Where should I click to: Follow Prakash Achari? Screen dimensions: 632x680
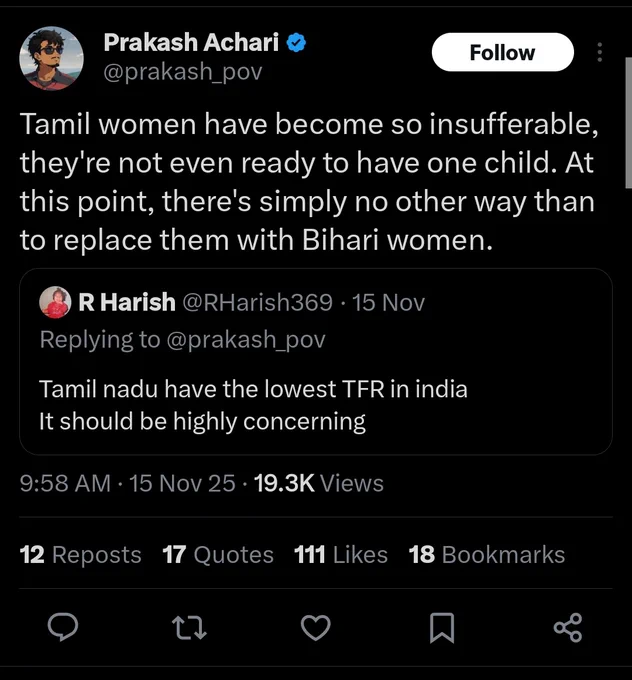tap(502, 53)
